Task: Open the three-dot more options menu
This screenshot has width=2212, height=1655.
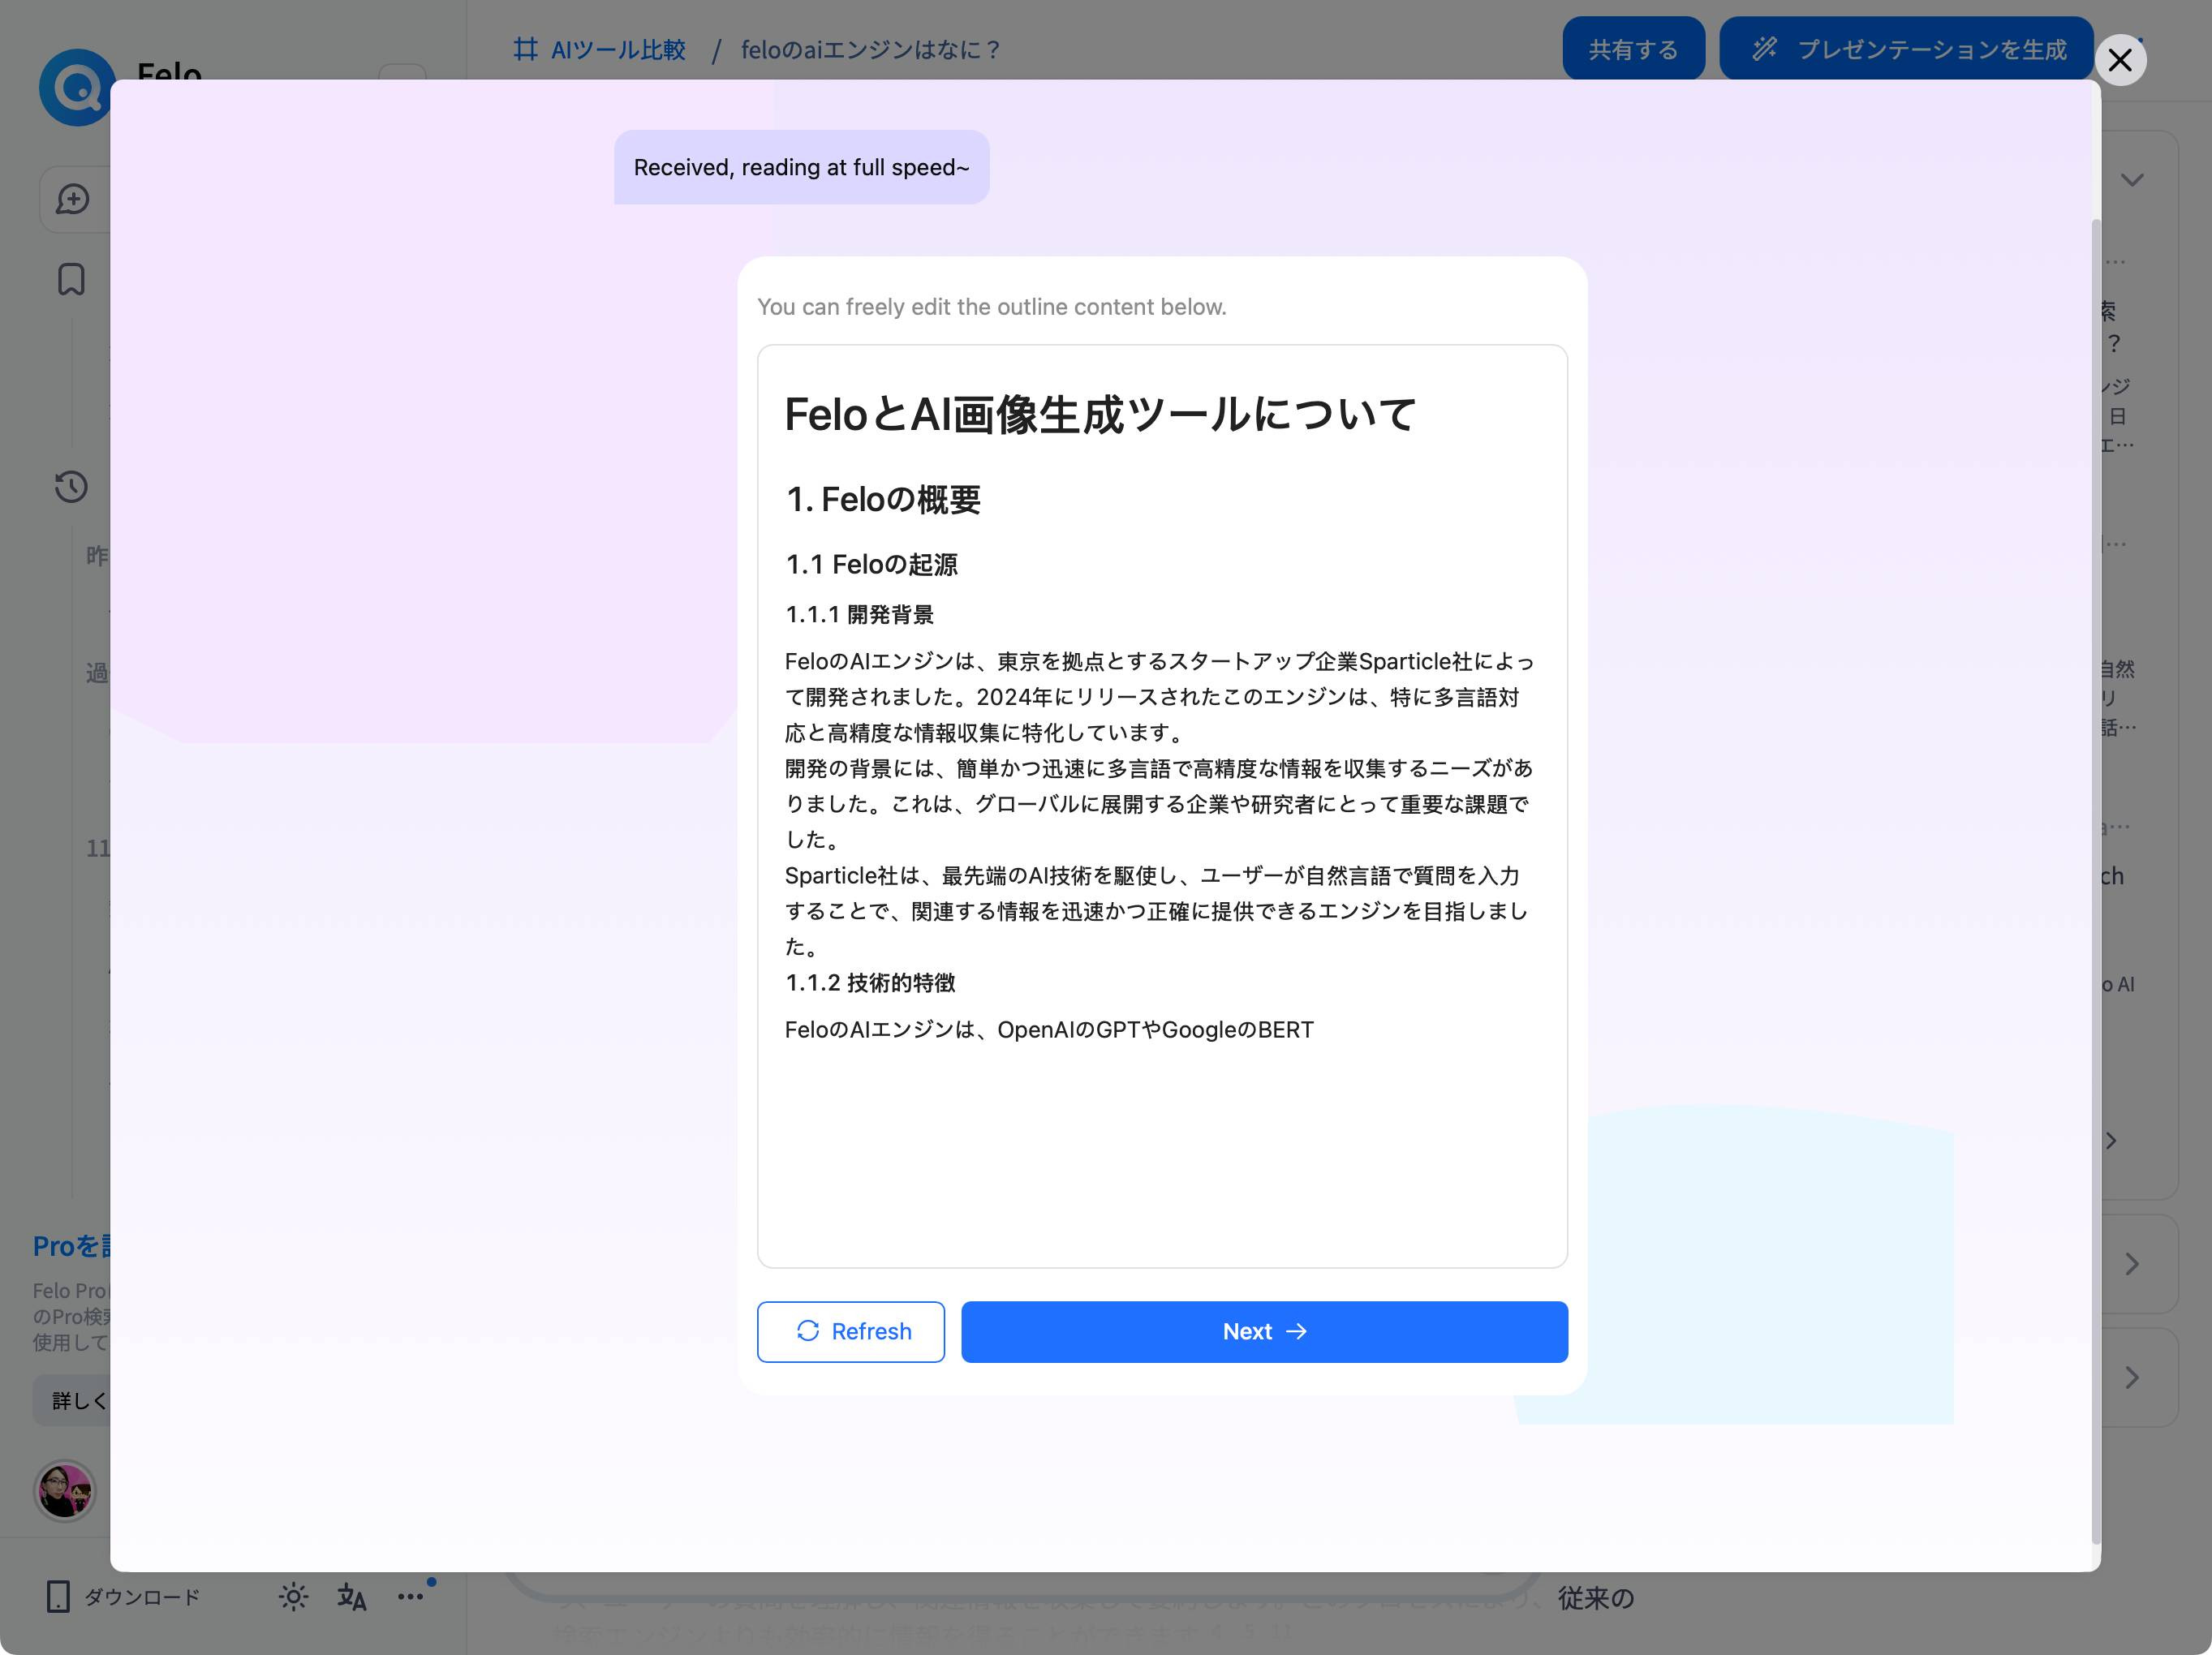Action: pos(410,1596)
